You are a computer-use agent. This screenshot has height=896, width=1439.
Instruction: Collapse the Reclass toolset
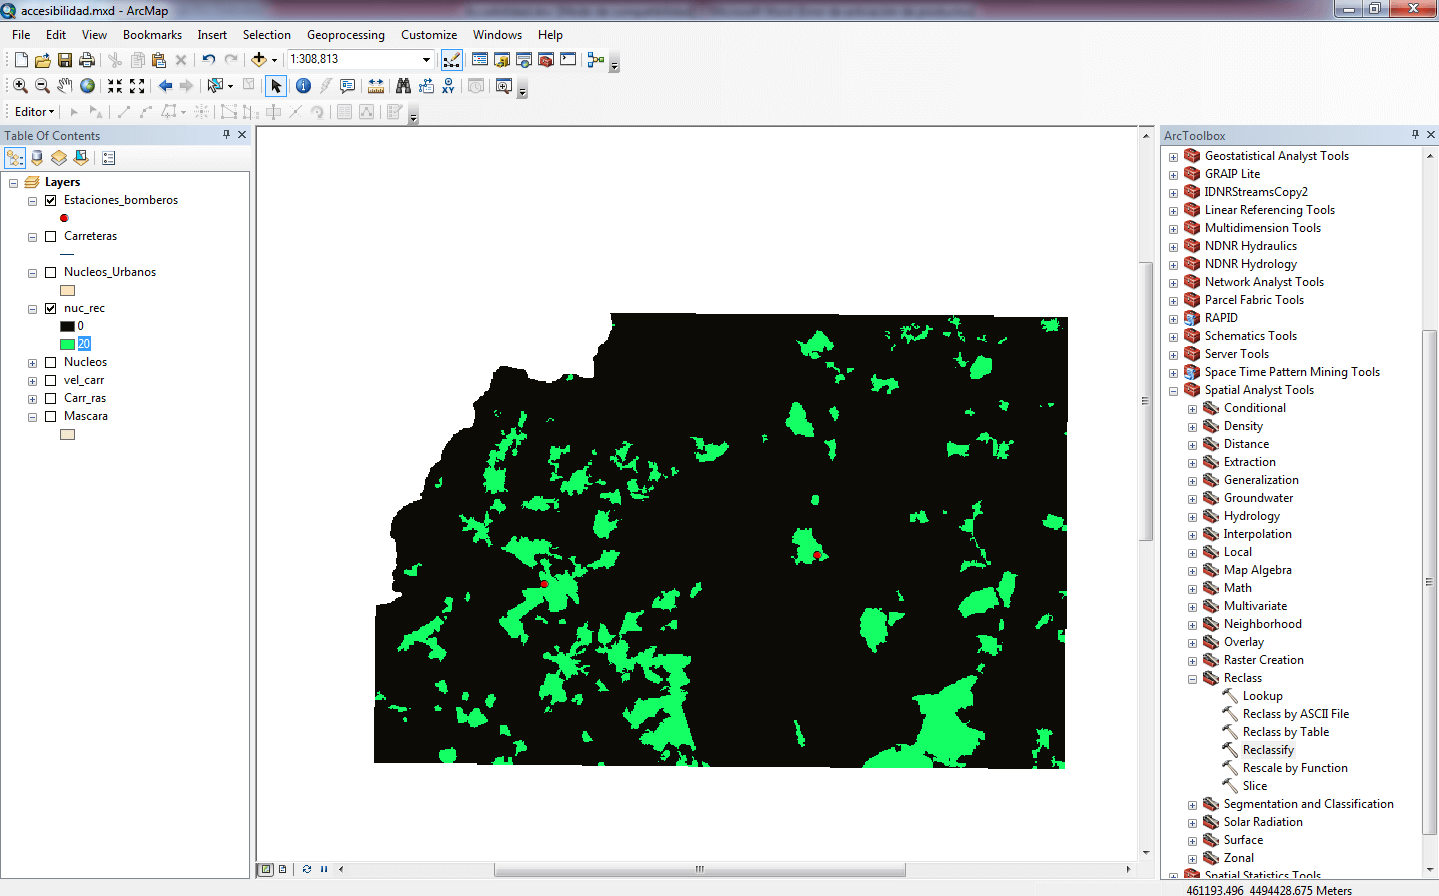[x=1192, y=679]
